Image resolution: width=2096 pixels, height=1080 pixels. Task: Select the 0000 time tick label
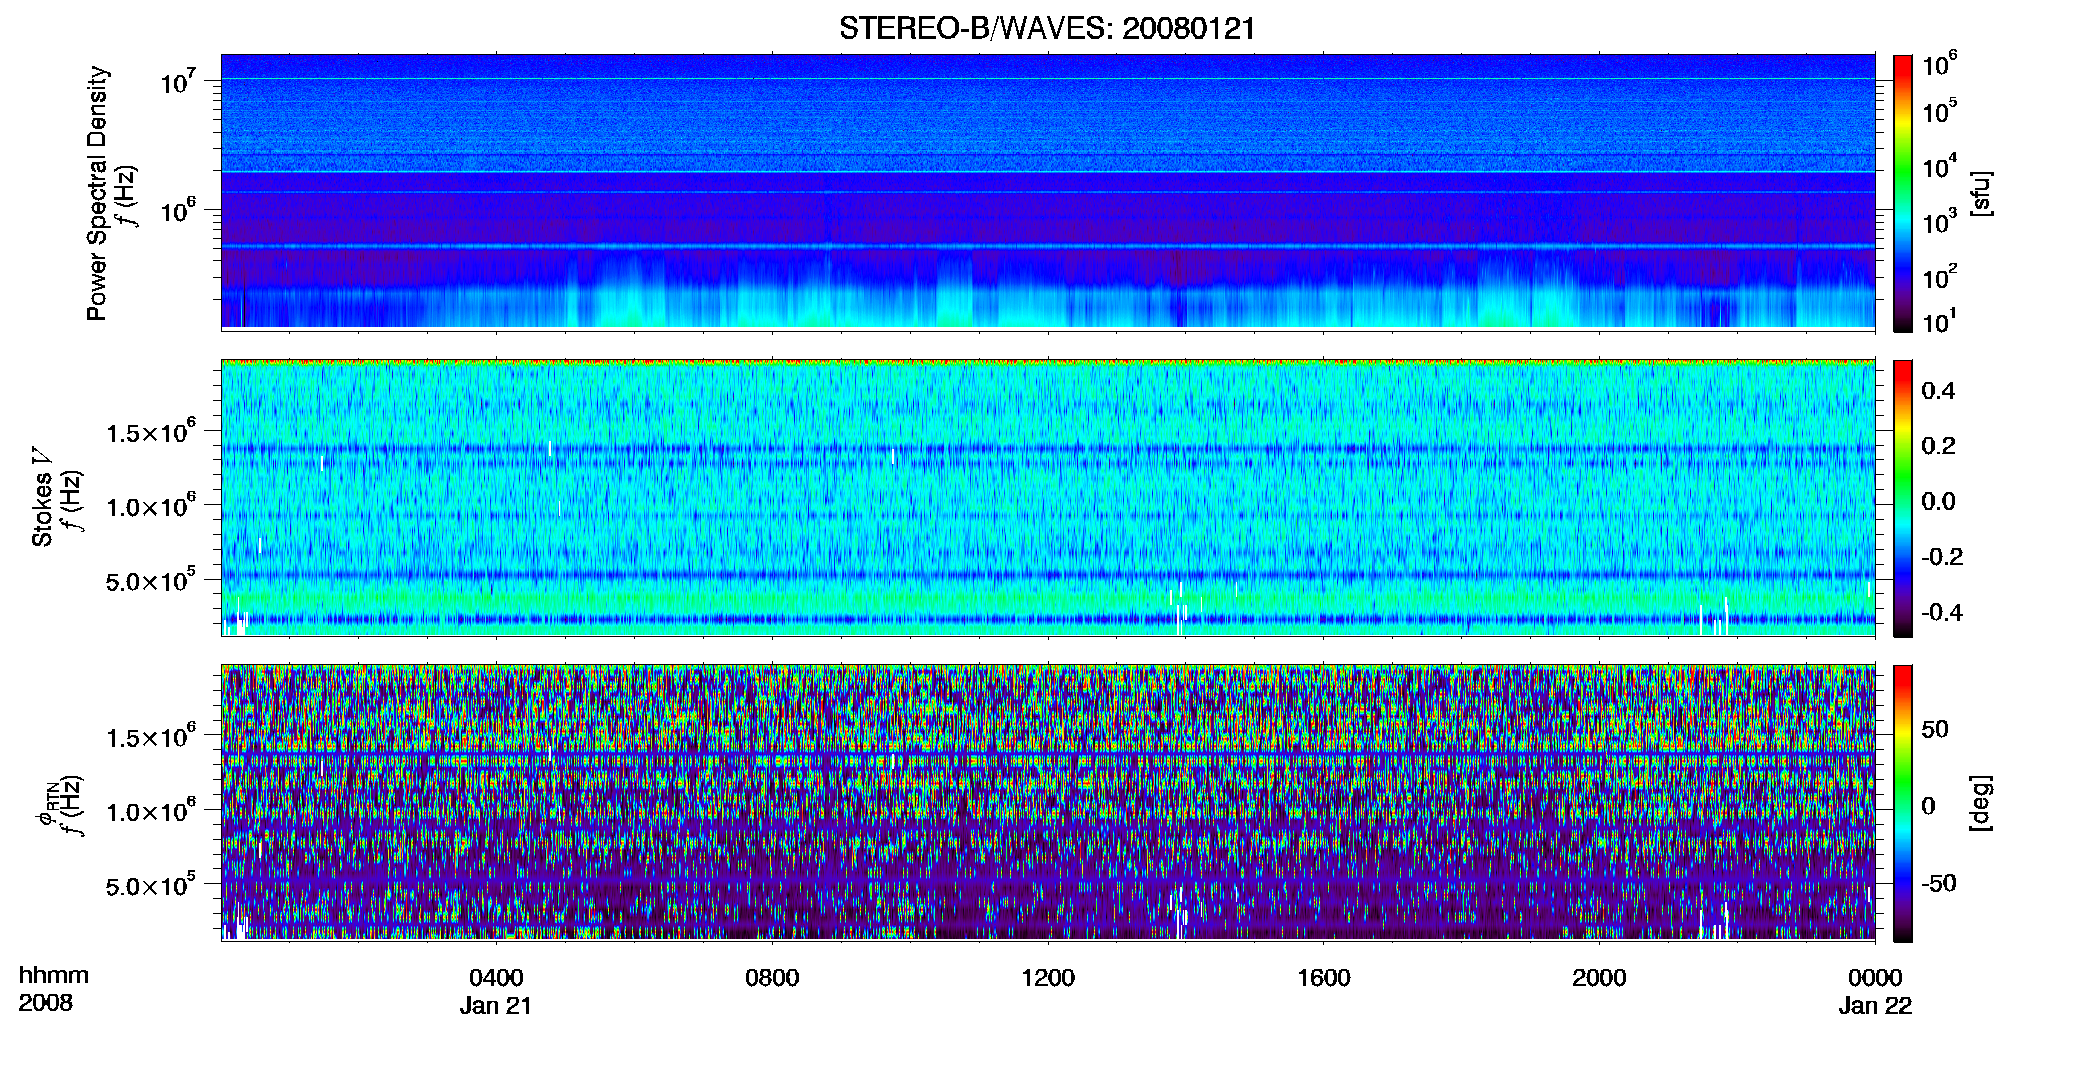click(x=1875, y=978)
